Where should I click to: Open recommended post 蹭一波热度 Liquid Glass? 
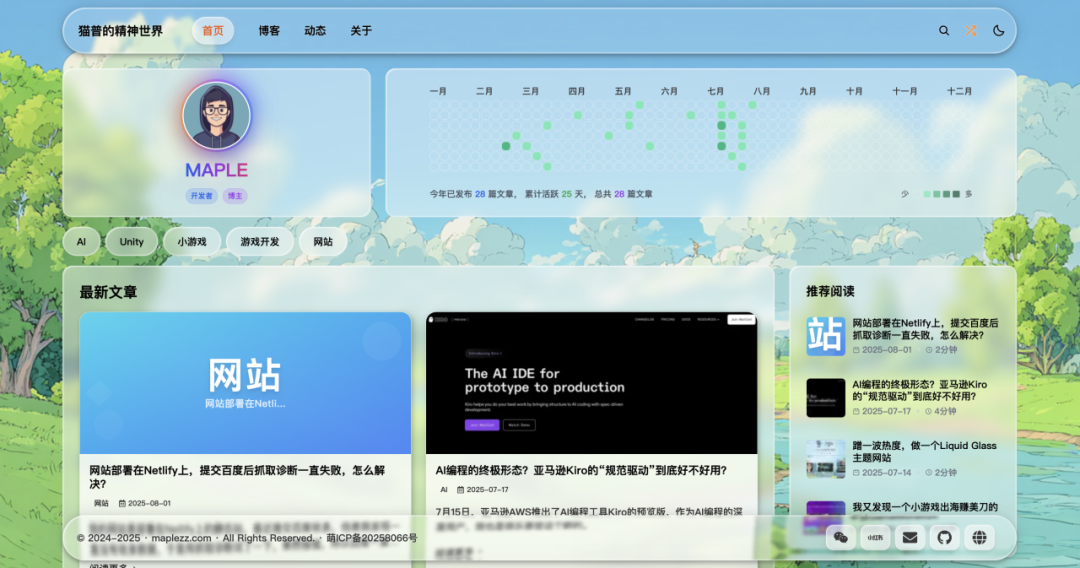pyautogui.click(x=924, y=452)
